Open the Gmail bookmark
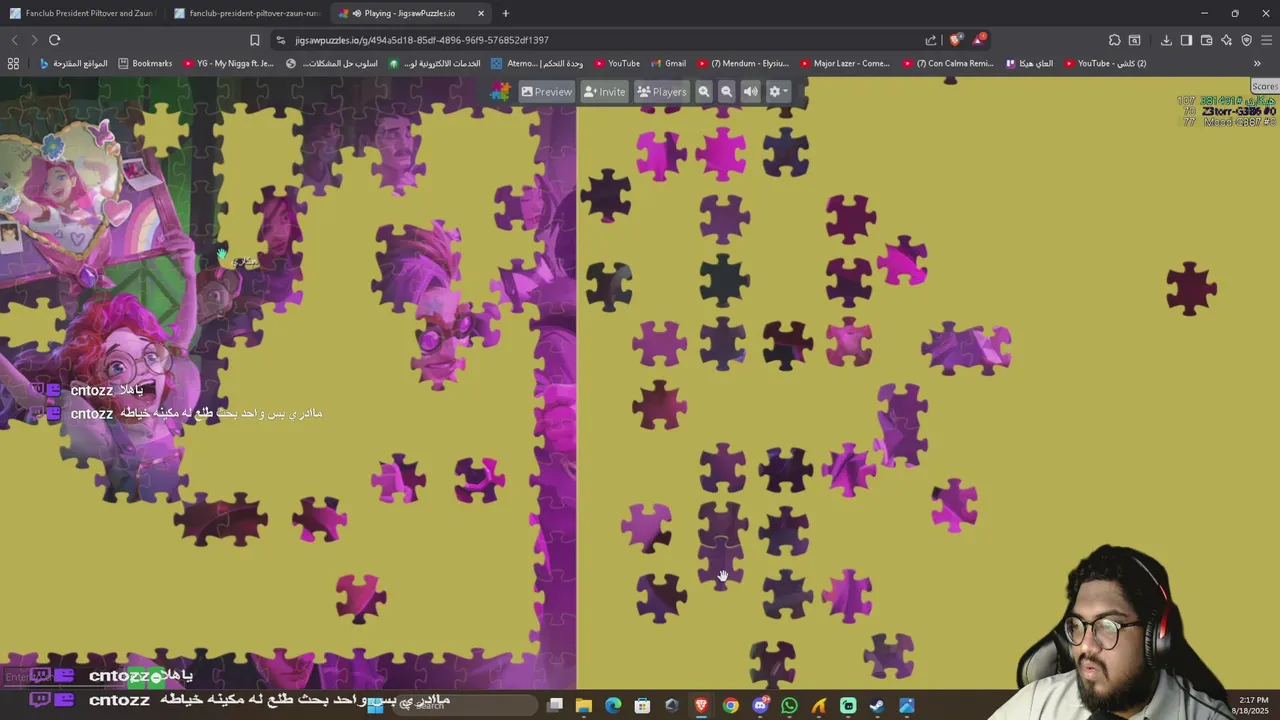 (x=668, y=63)
